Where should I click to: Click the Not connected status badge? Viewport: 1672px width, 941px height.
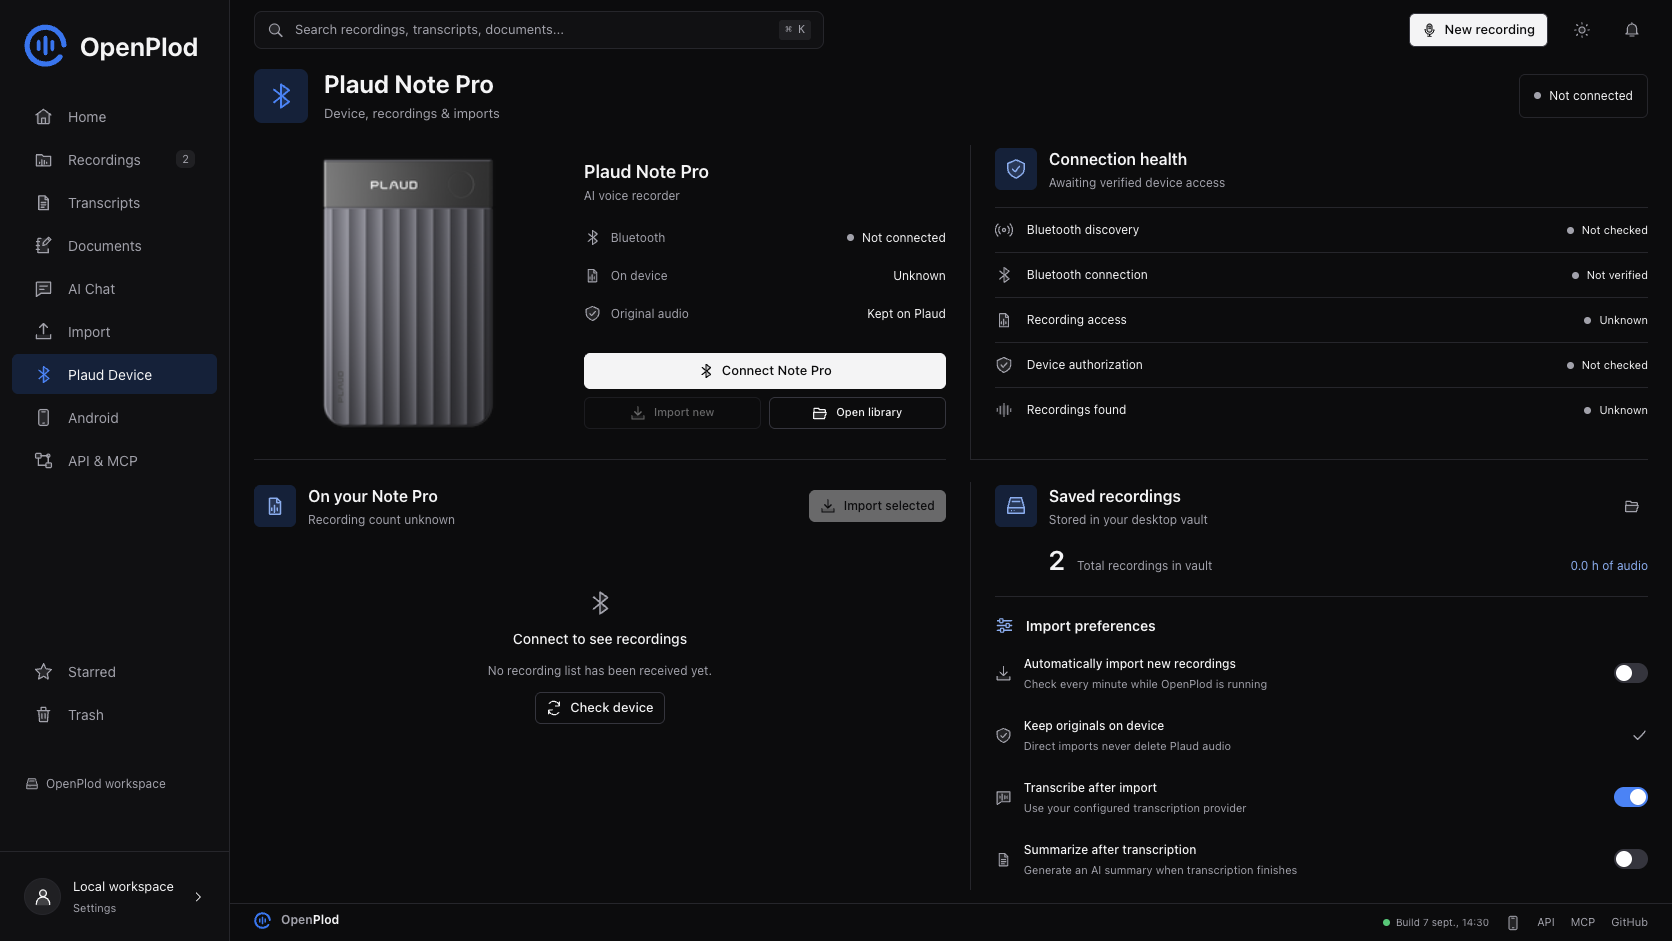point(1583,96)
